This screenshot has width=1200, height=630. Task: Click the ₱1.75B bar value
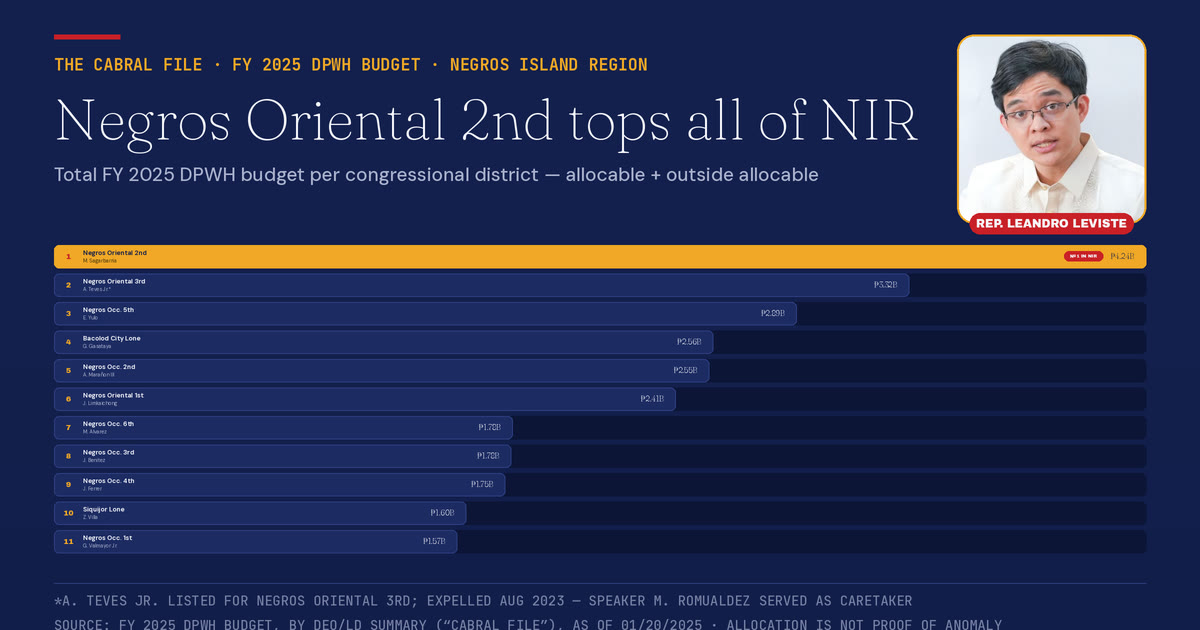pos(482,485)
